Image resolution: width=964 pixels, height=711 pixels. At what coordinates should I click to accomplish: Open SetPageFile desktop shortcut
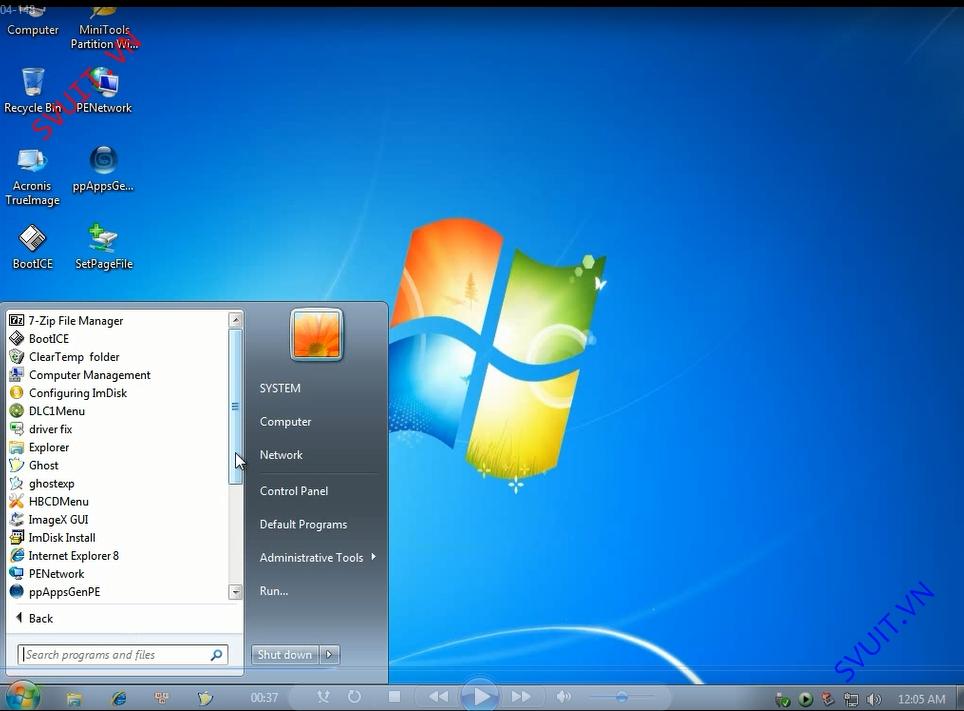pos(104,247)
